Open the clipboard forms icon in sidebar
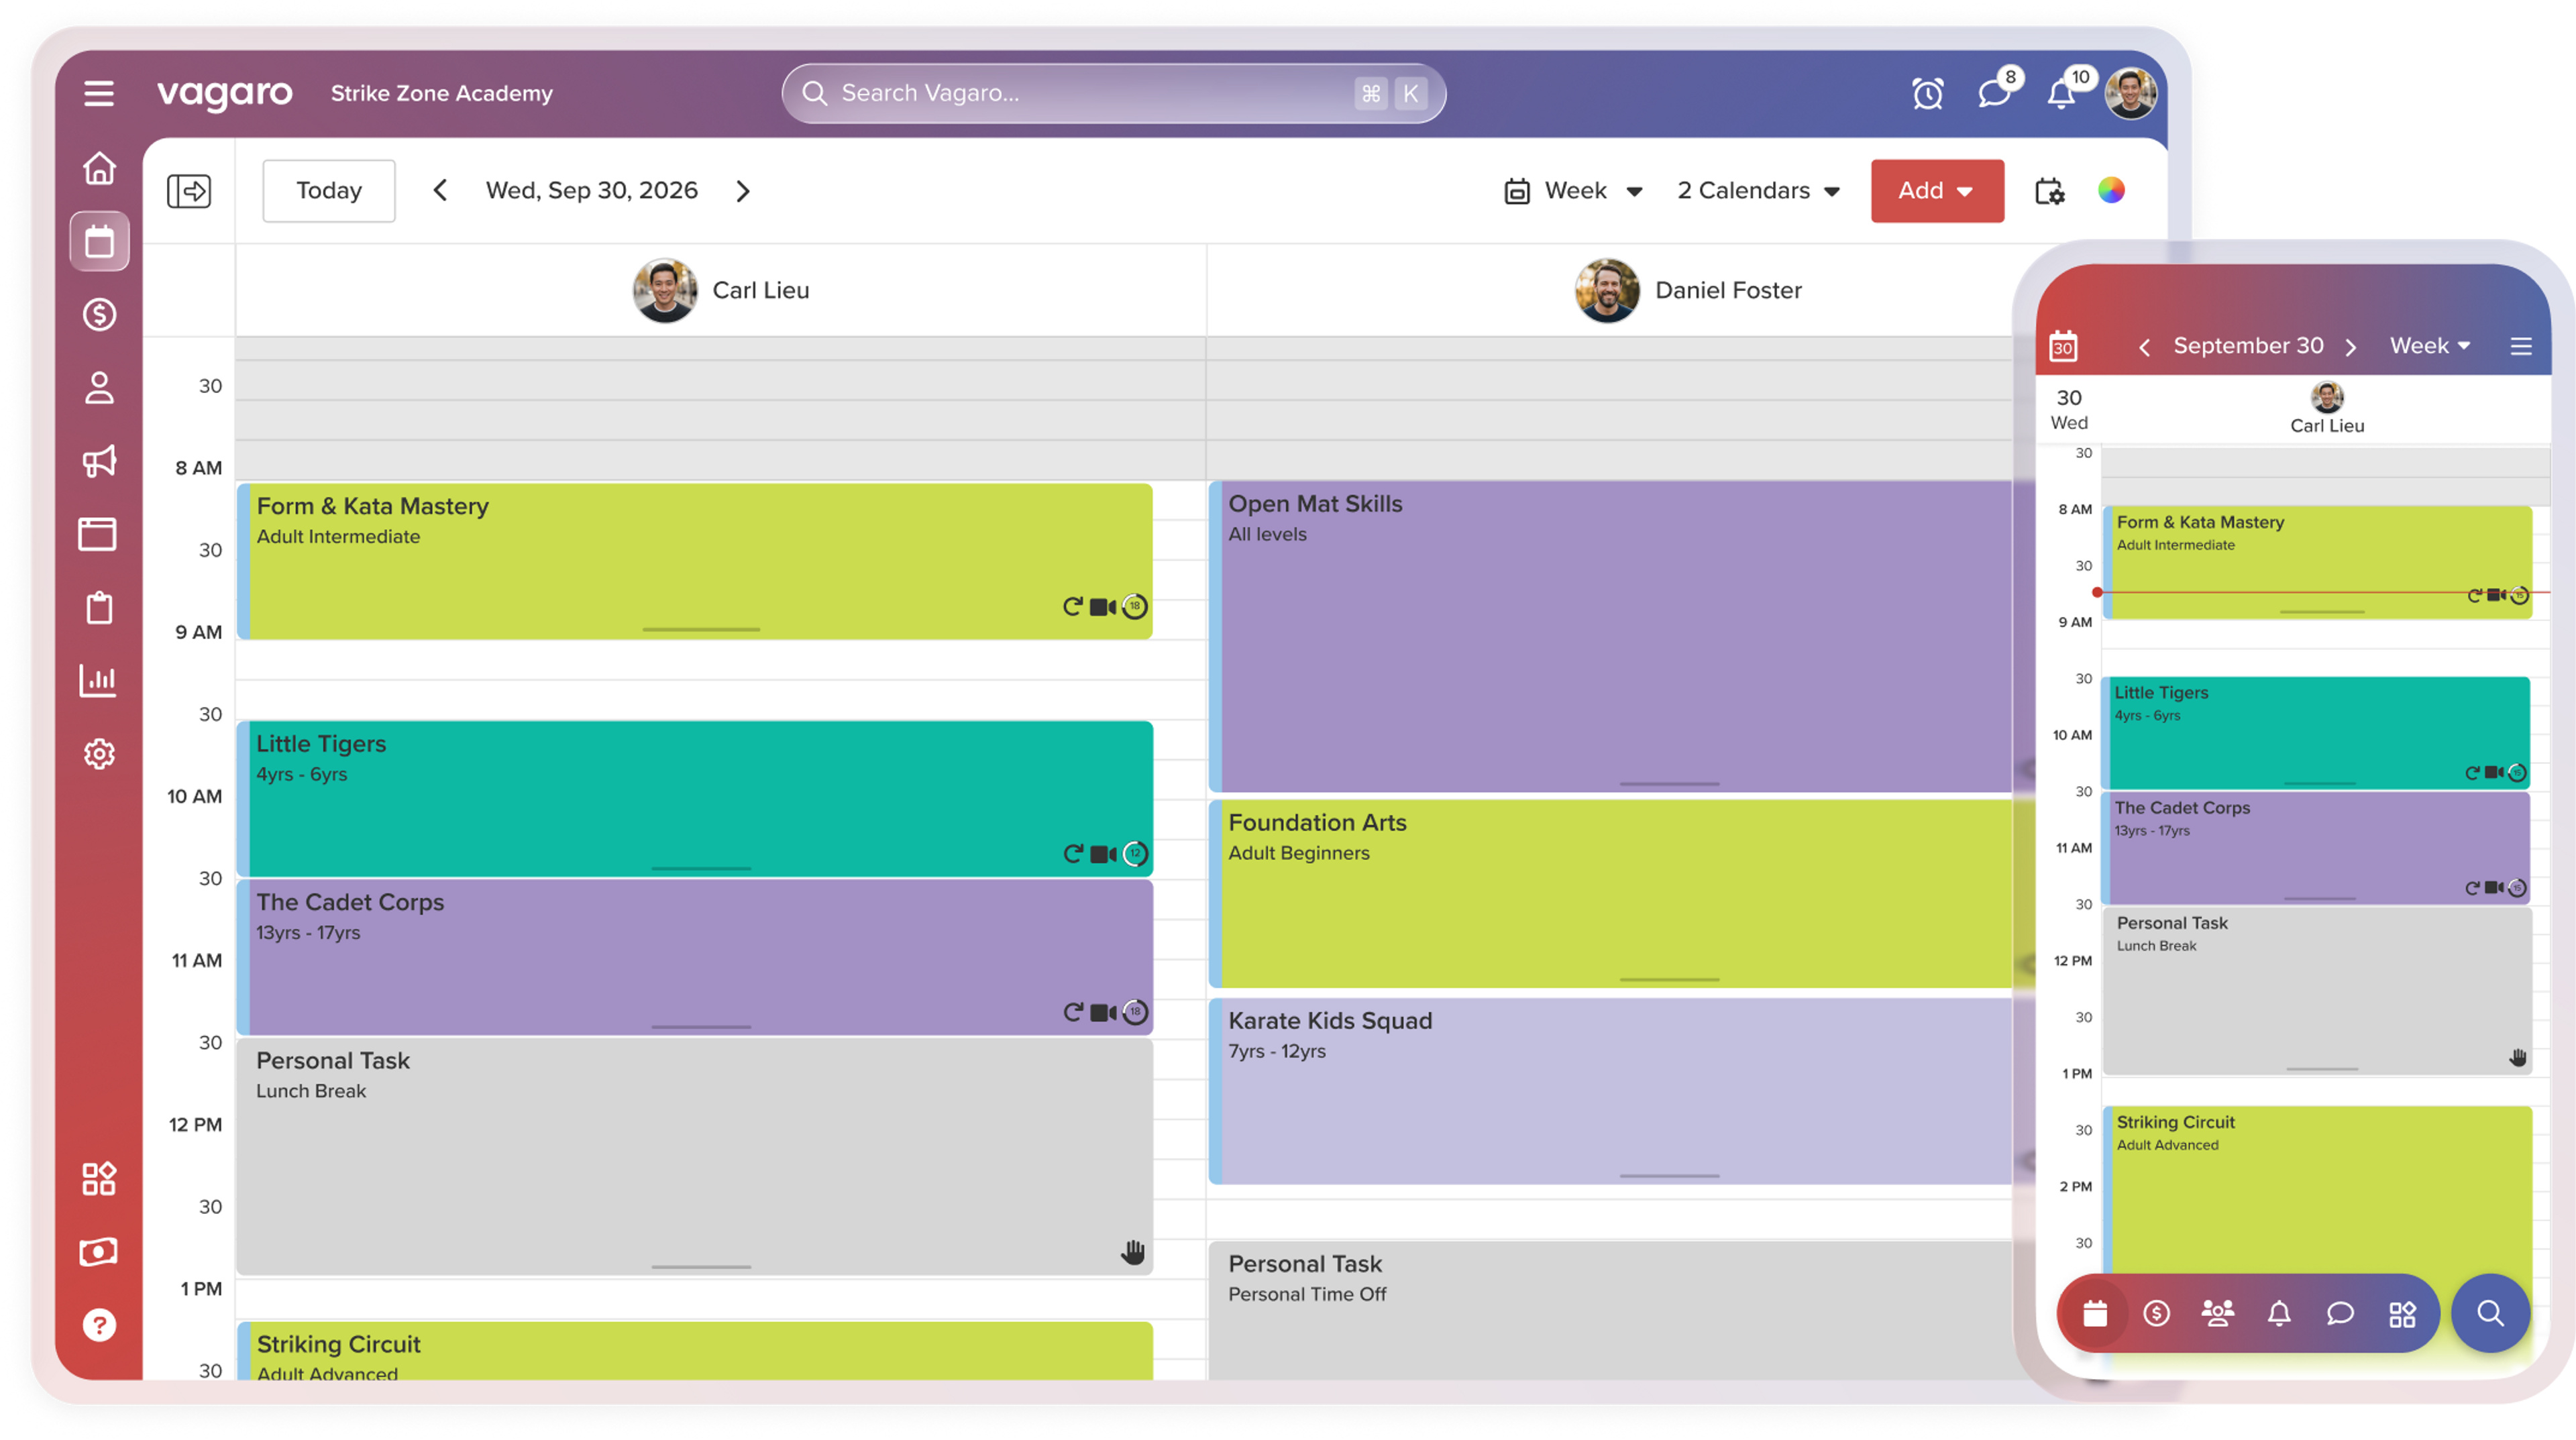The width and height of the screenshot is (2576, 1440). (x=99, y=607)
